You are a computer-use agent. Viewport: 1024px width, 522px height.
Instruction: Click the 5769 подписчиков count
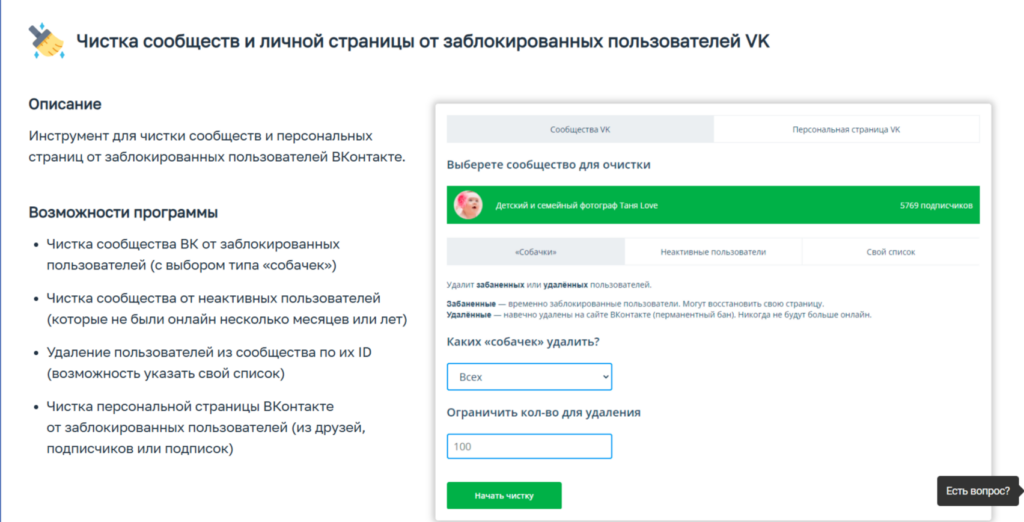coord(936,206)
